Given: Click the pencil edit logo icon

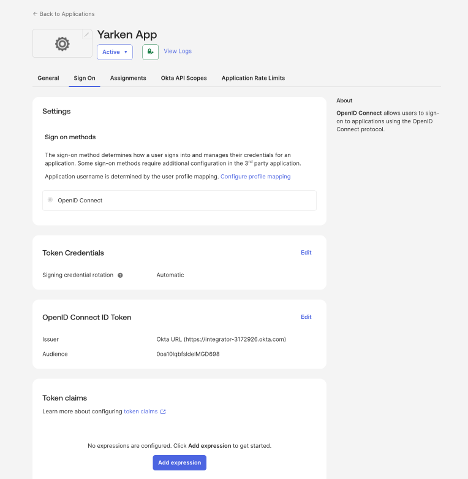Looking at the screenshot, I should pyautogui.click(x=86, y=34).
